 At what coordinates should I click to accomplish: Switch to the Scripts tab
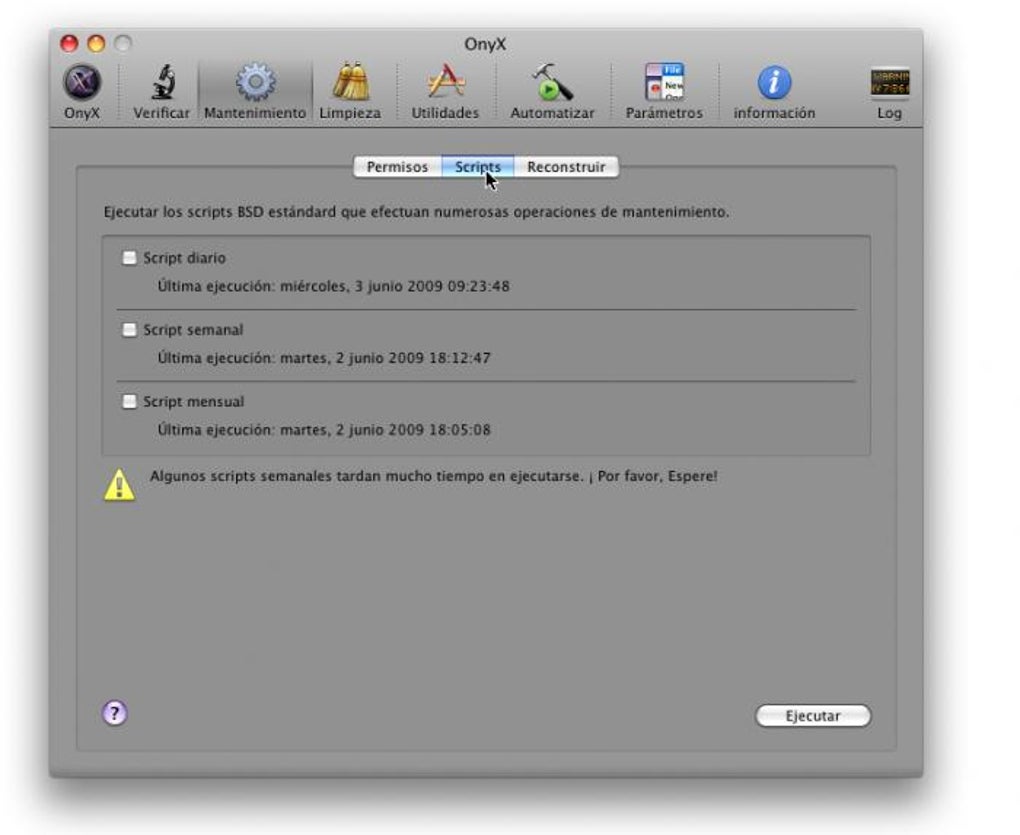click(478, 167)
